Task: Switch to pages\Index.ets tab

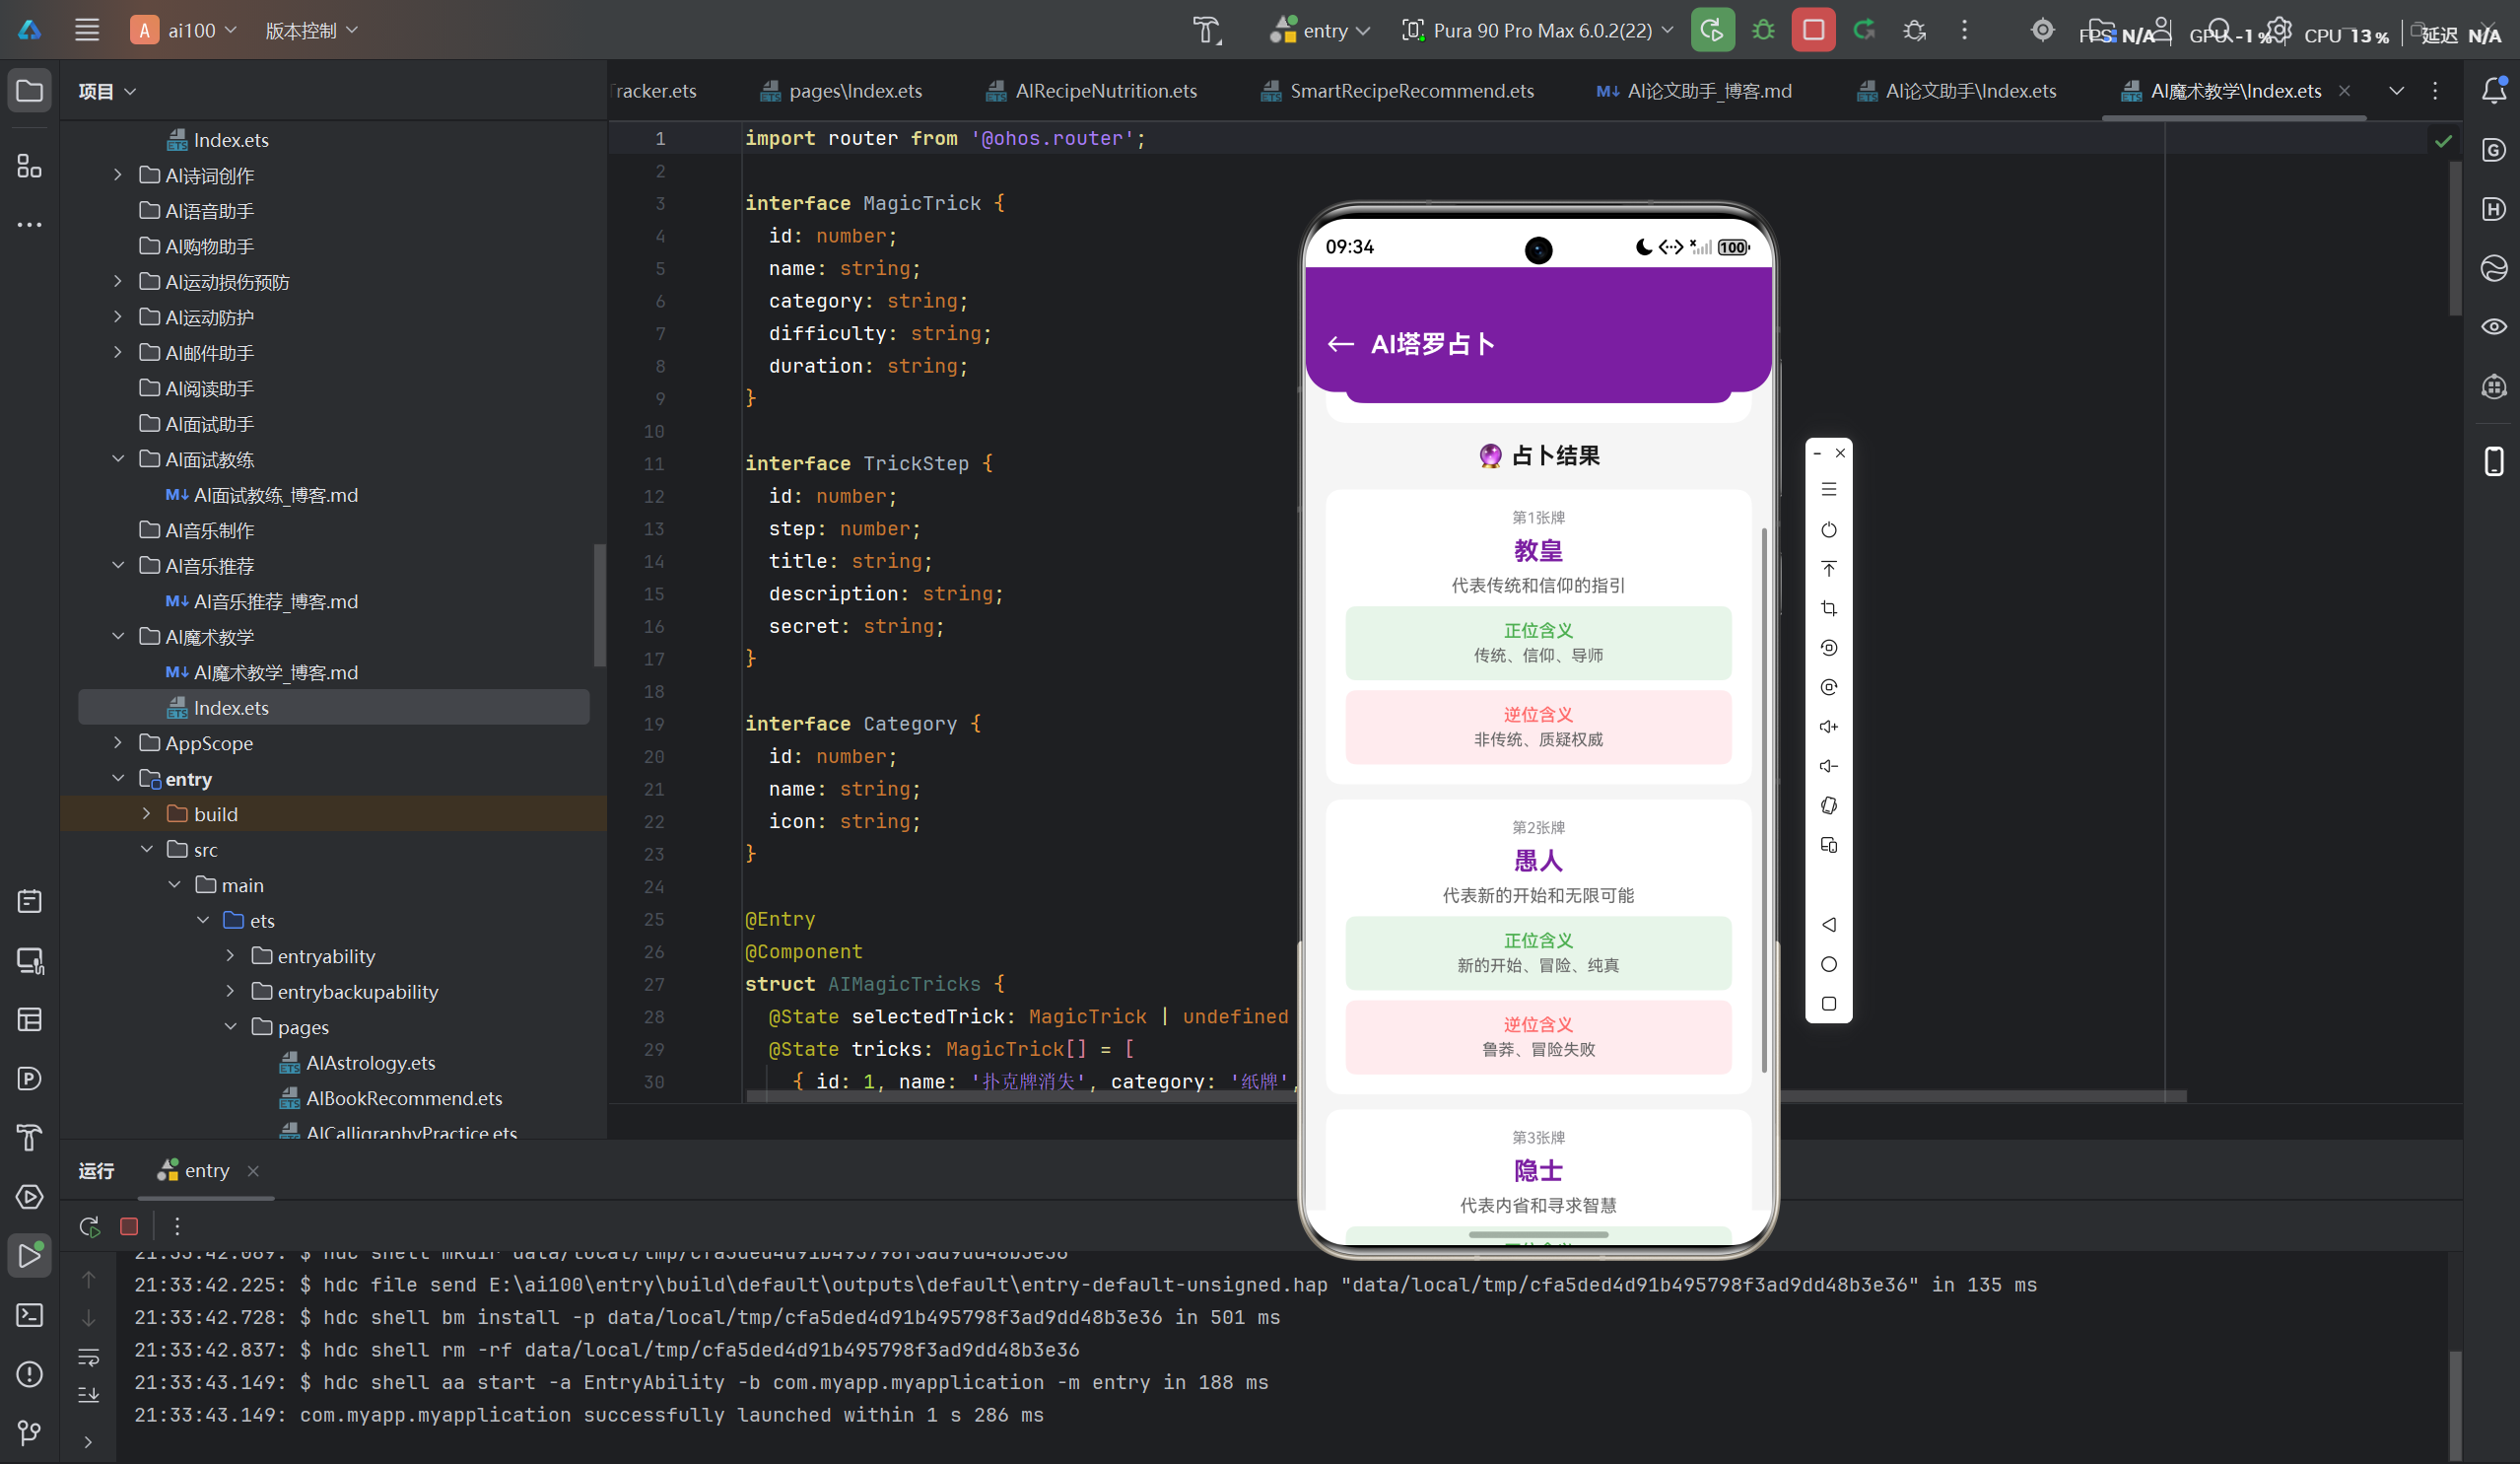Action: (x=841, y=91)
